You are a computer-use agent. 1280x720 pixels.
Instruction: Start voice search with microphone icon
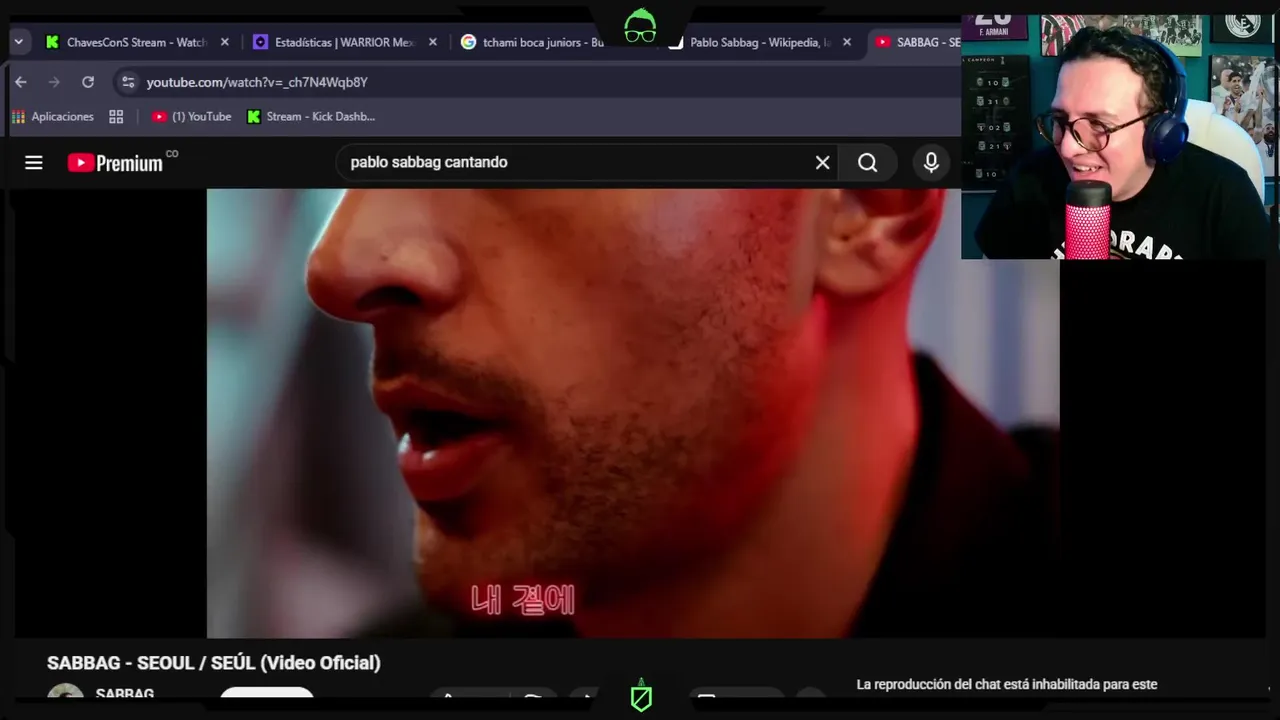pos(931,162)
